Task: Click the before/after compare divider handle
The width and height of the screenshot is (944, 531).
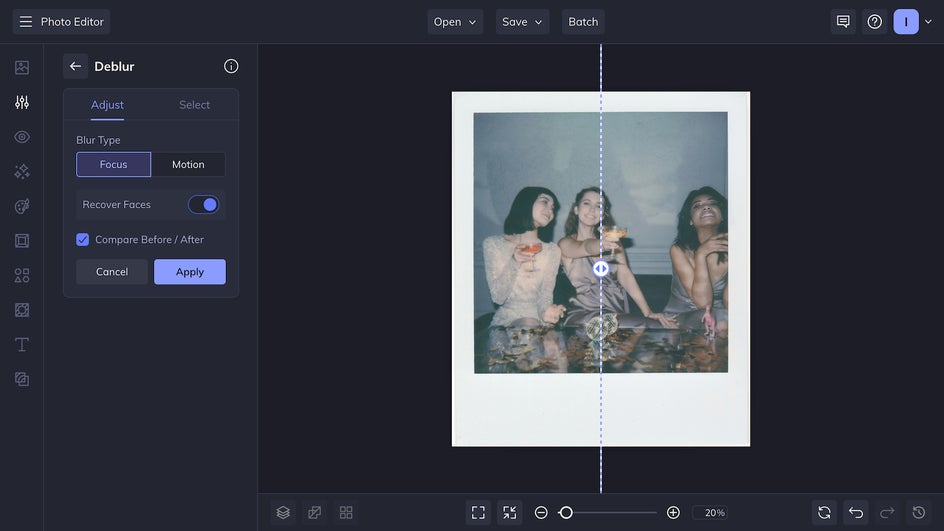Action: (601, 269)
